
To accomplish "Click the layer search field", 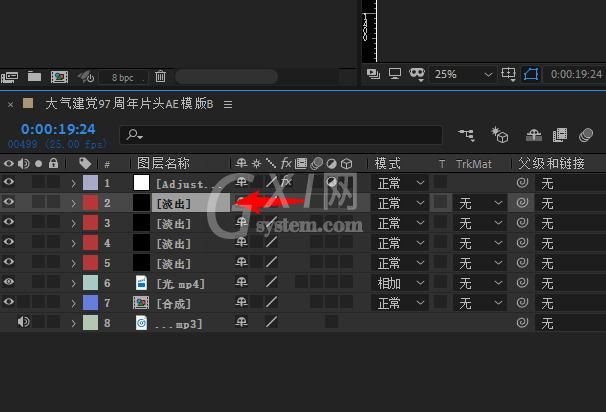I will tap(281, 135).
